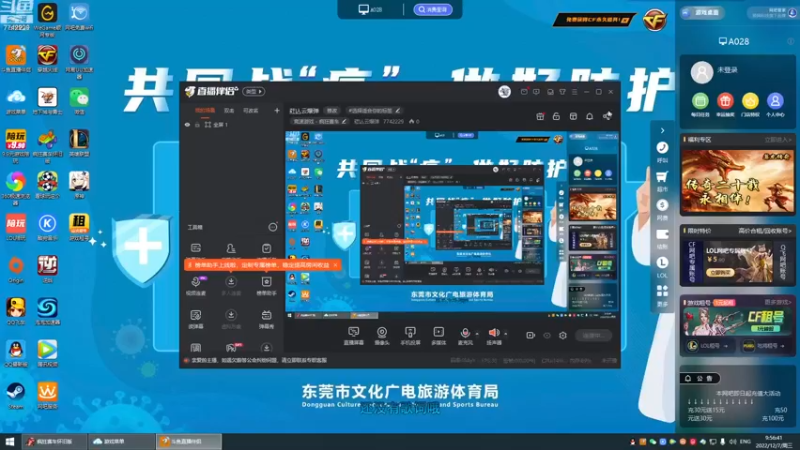
Task: Open the 榜单助手 tool
Action: point(266,286)
